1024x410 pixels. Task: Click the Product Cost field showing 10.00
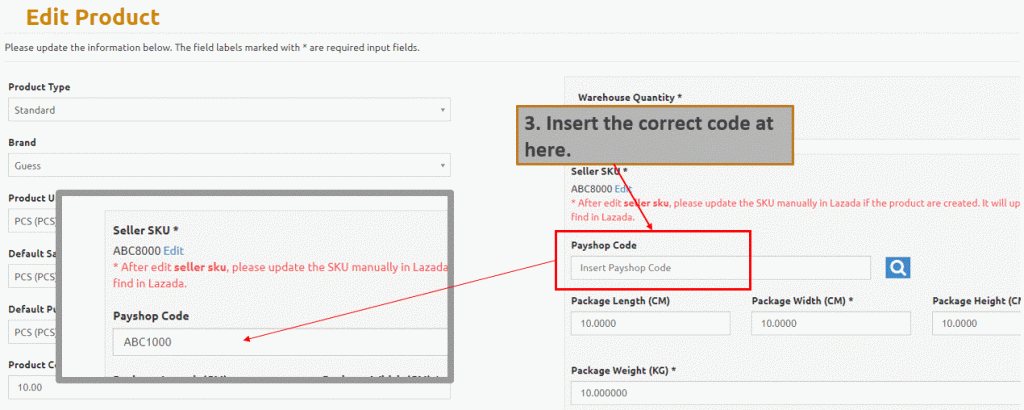(x=33, y=388)
